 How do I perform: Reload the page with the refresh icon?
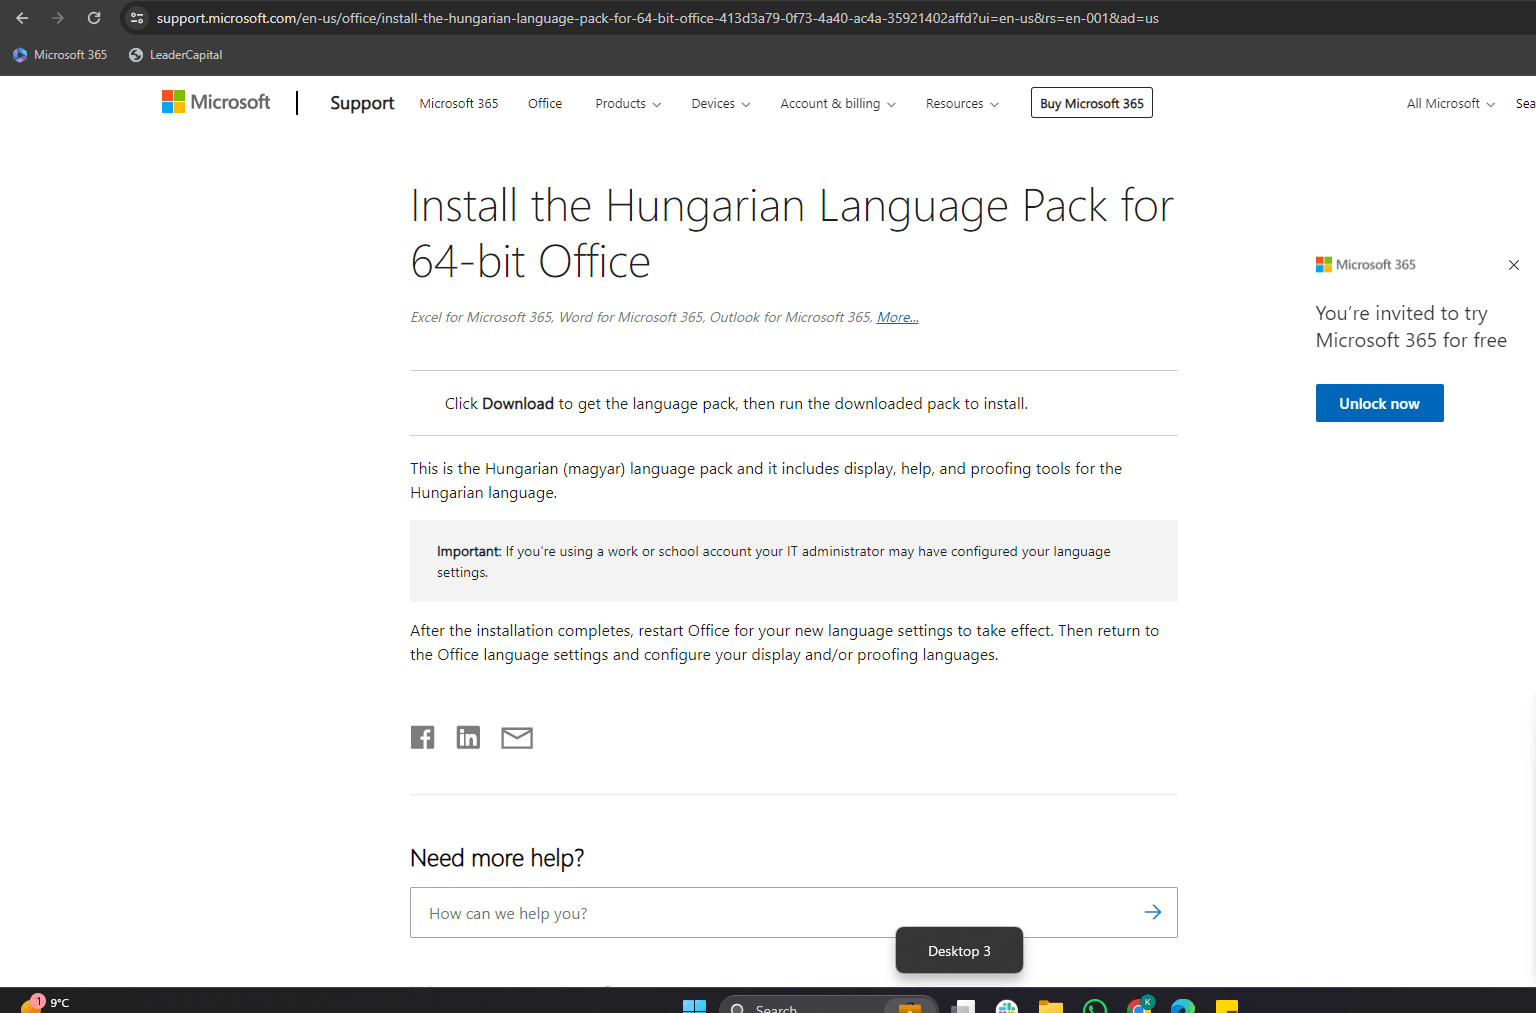[x=94, y=18]
